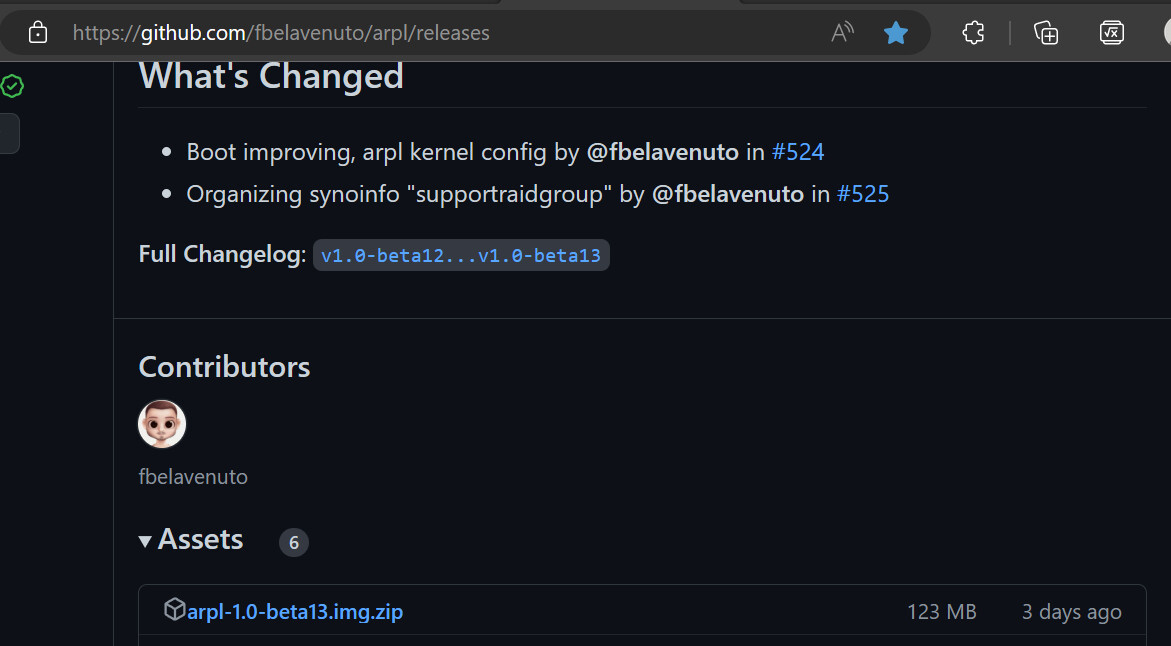1171x646 pixels.
Task: Visit @fbelavenuto on the synoinfo line
Action: (x=728, y=194)
